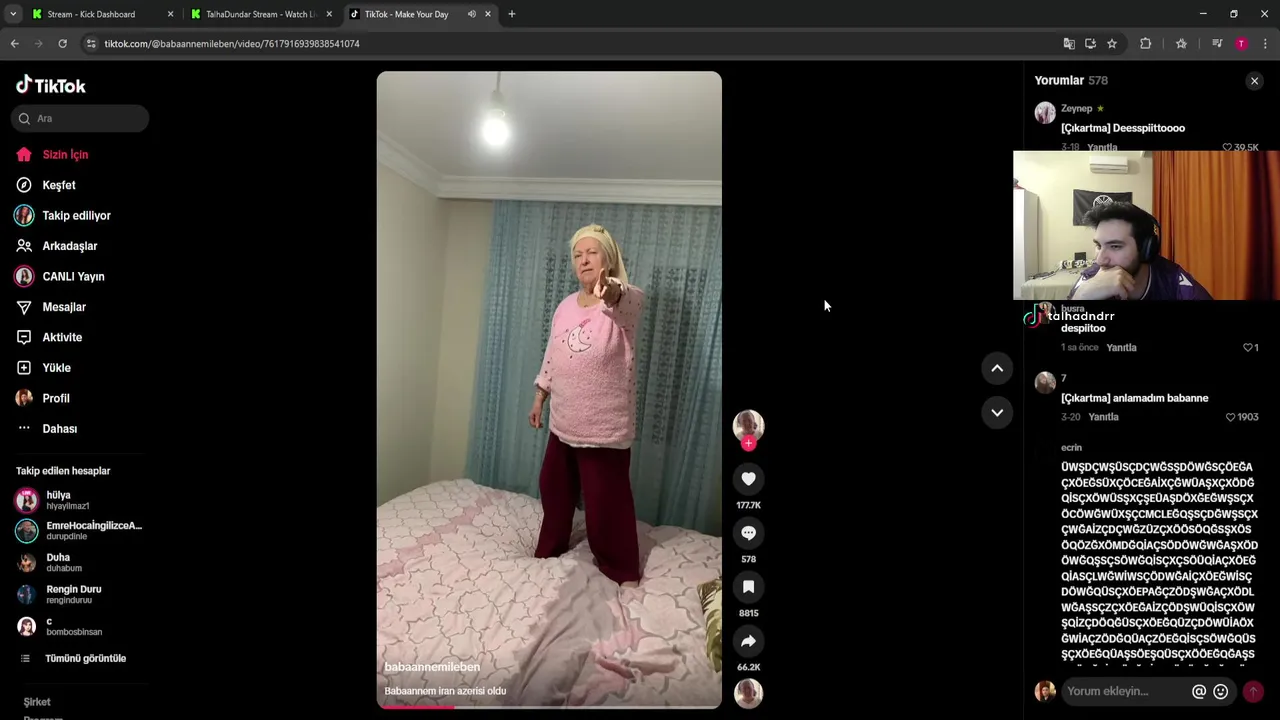Like busra's comment with one like
Viewport: 1280px width, 720px height.
point(1250,348)
